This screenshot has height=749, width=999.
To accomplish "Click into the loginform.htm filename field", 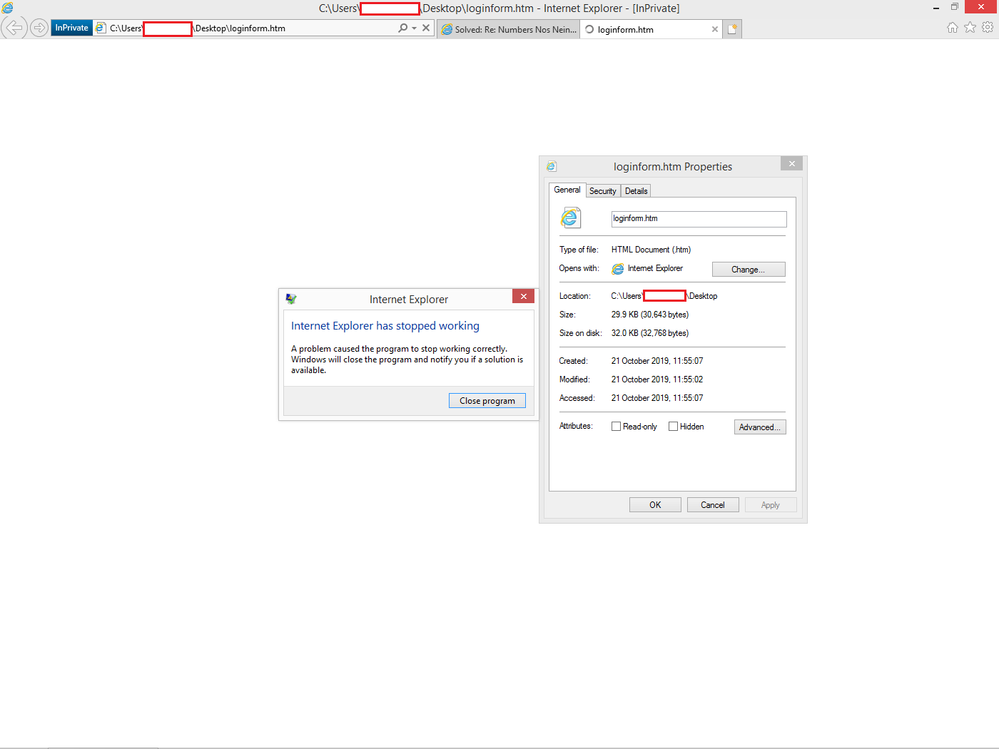I will point(698,219).
